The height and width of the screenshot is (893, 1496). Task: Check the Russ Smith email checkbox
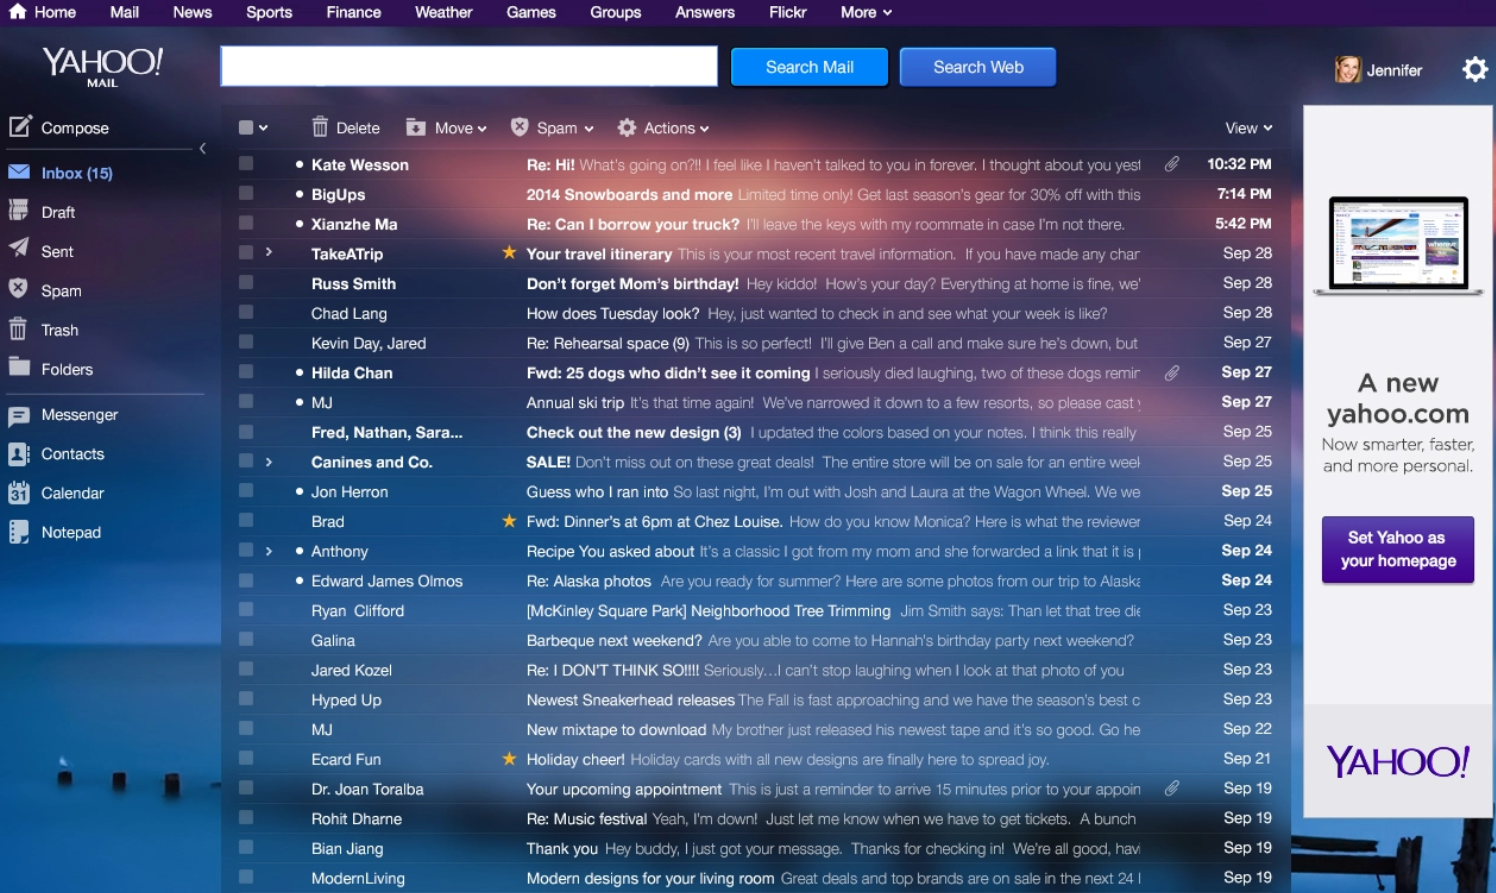click(x=246, y=282)
